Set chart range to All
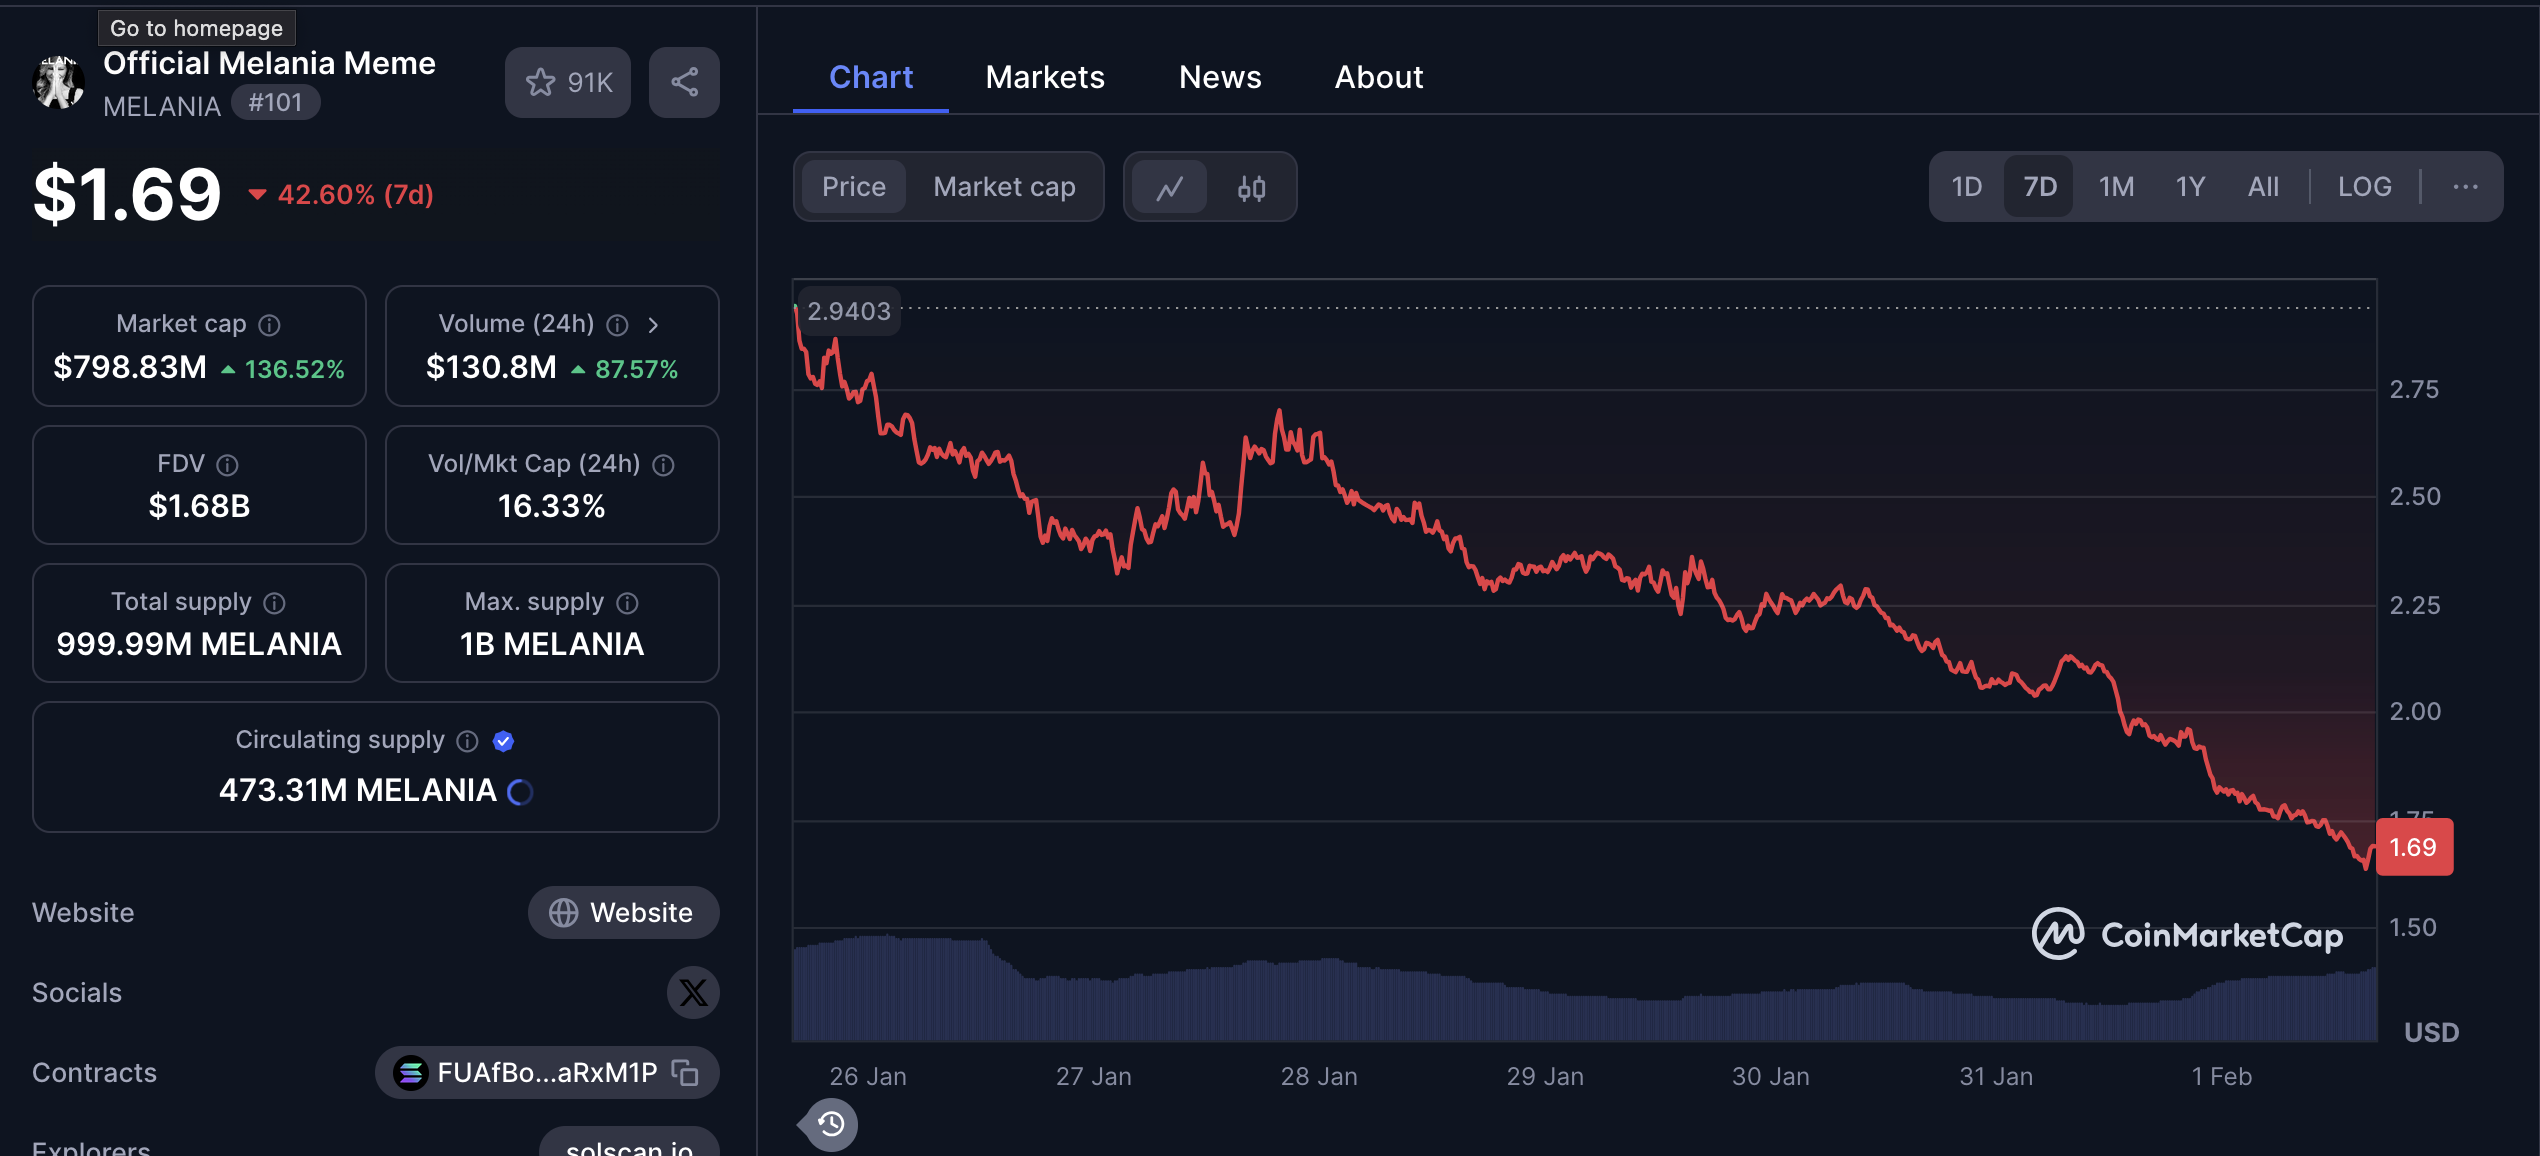Viewport: 2540px width, 1156px height. tap(2263, 187)
